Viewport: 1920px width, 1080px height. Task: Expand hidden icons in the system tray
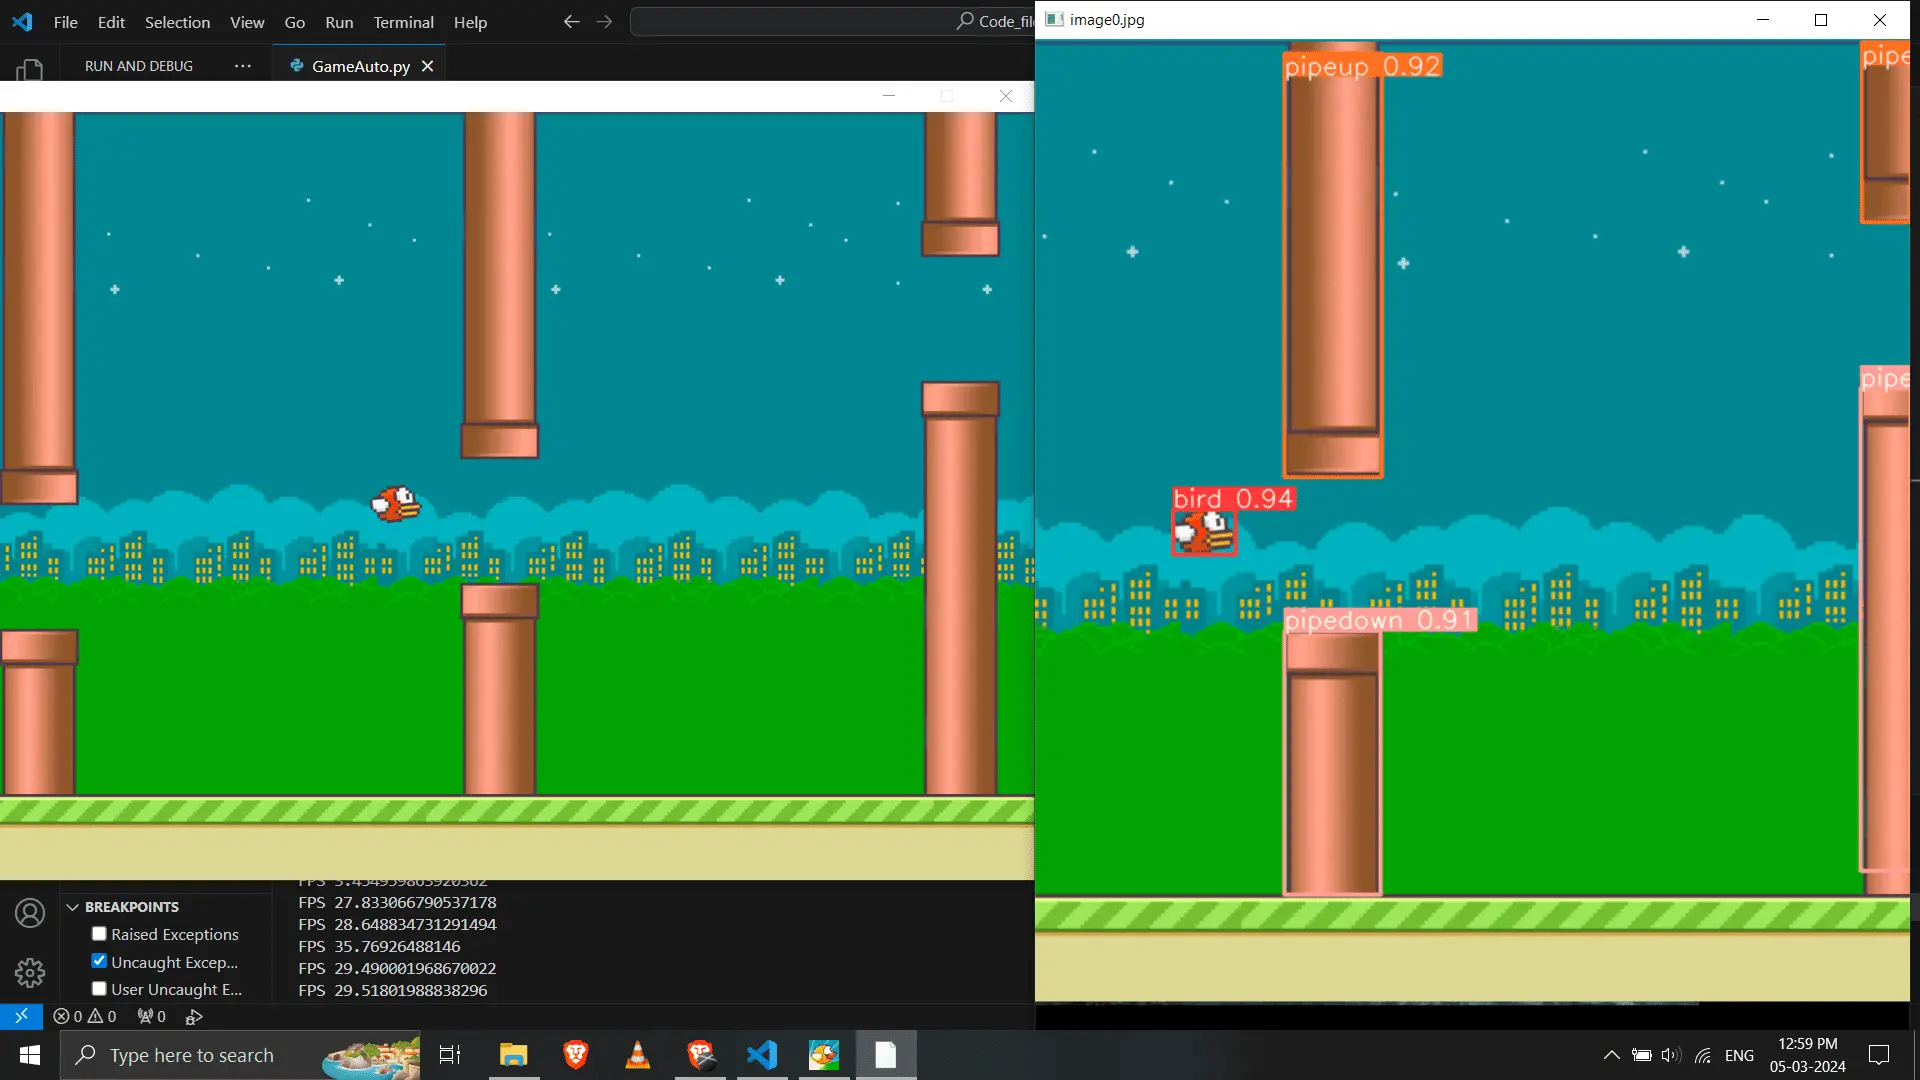[x=1611, y=1054]
